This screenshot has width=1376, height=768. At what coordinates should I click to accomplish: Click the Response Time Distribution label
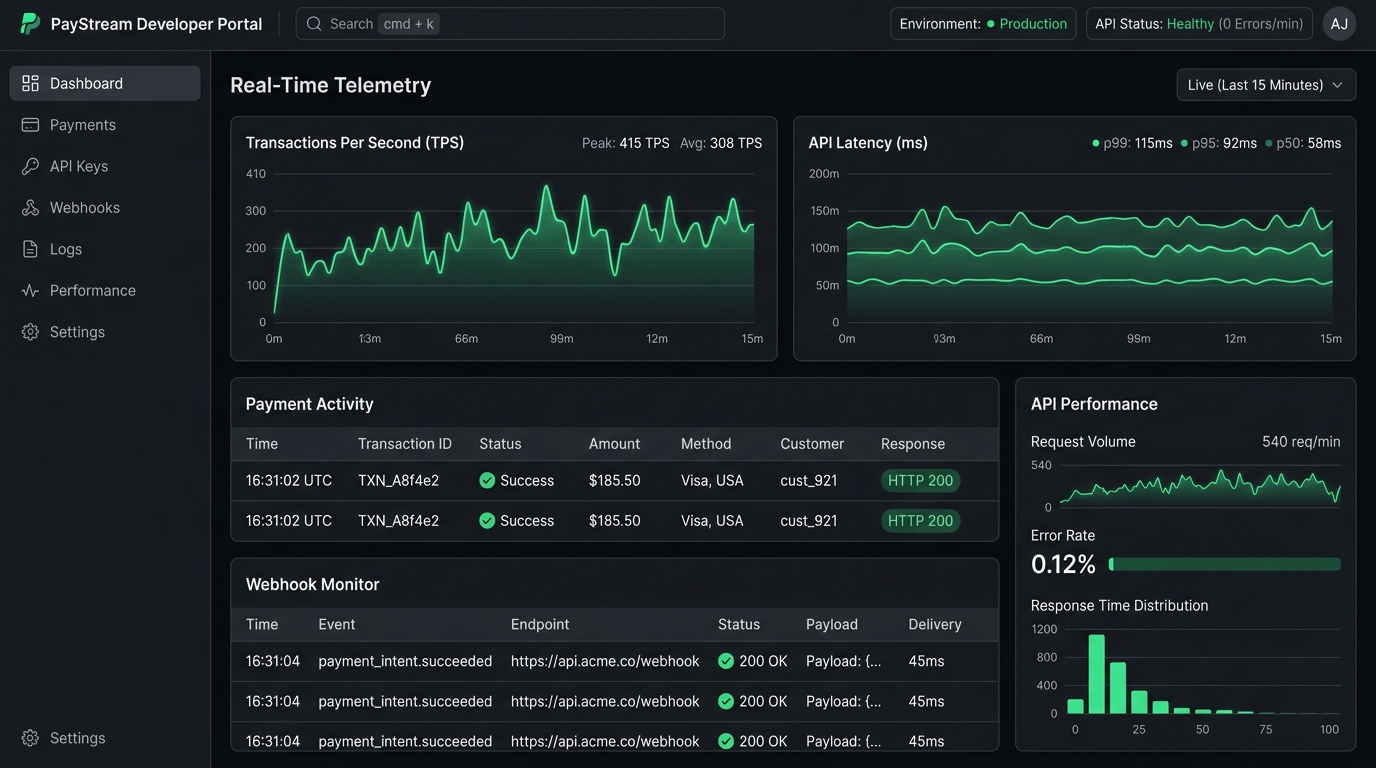click(x=1119, y=606)
